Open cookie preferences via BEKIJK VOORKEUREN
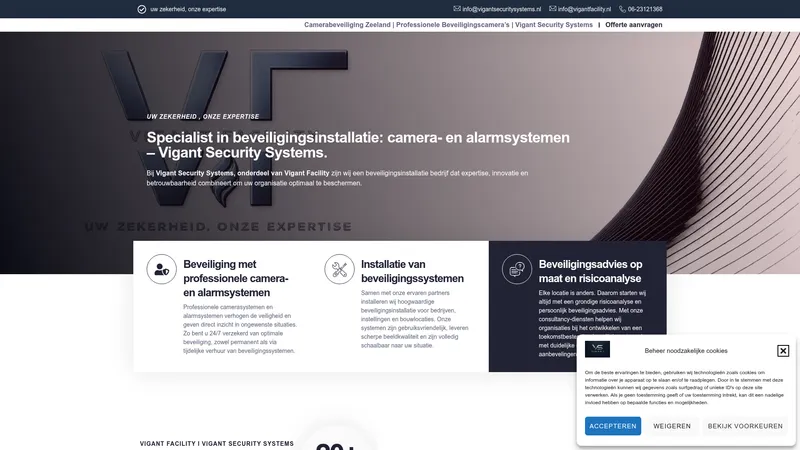 (x=745, y=426)
